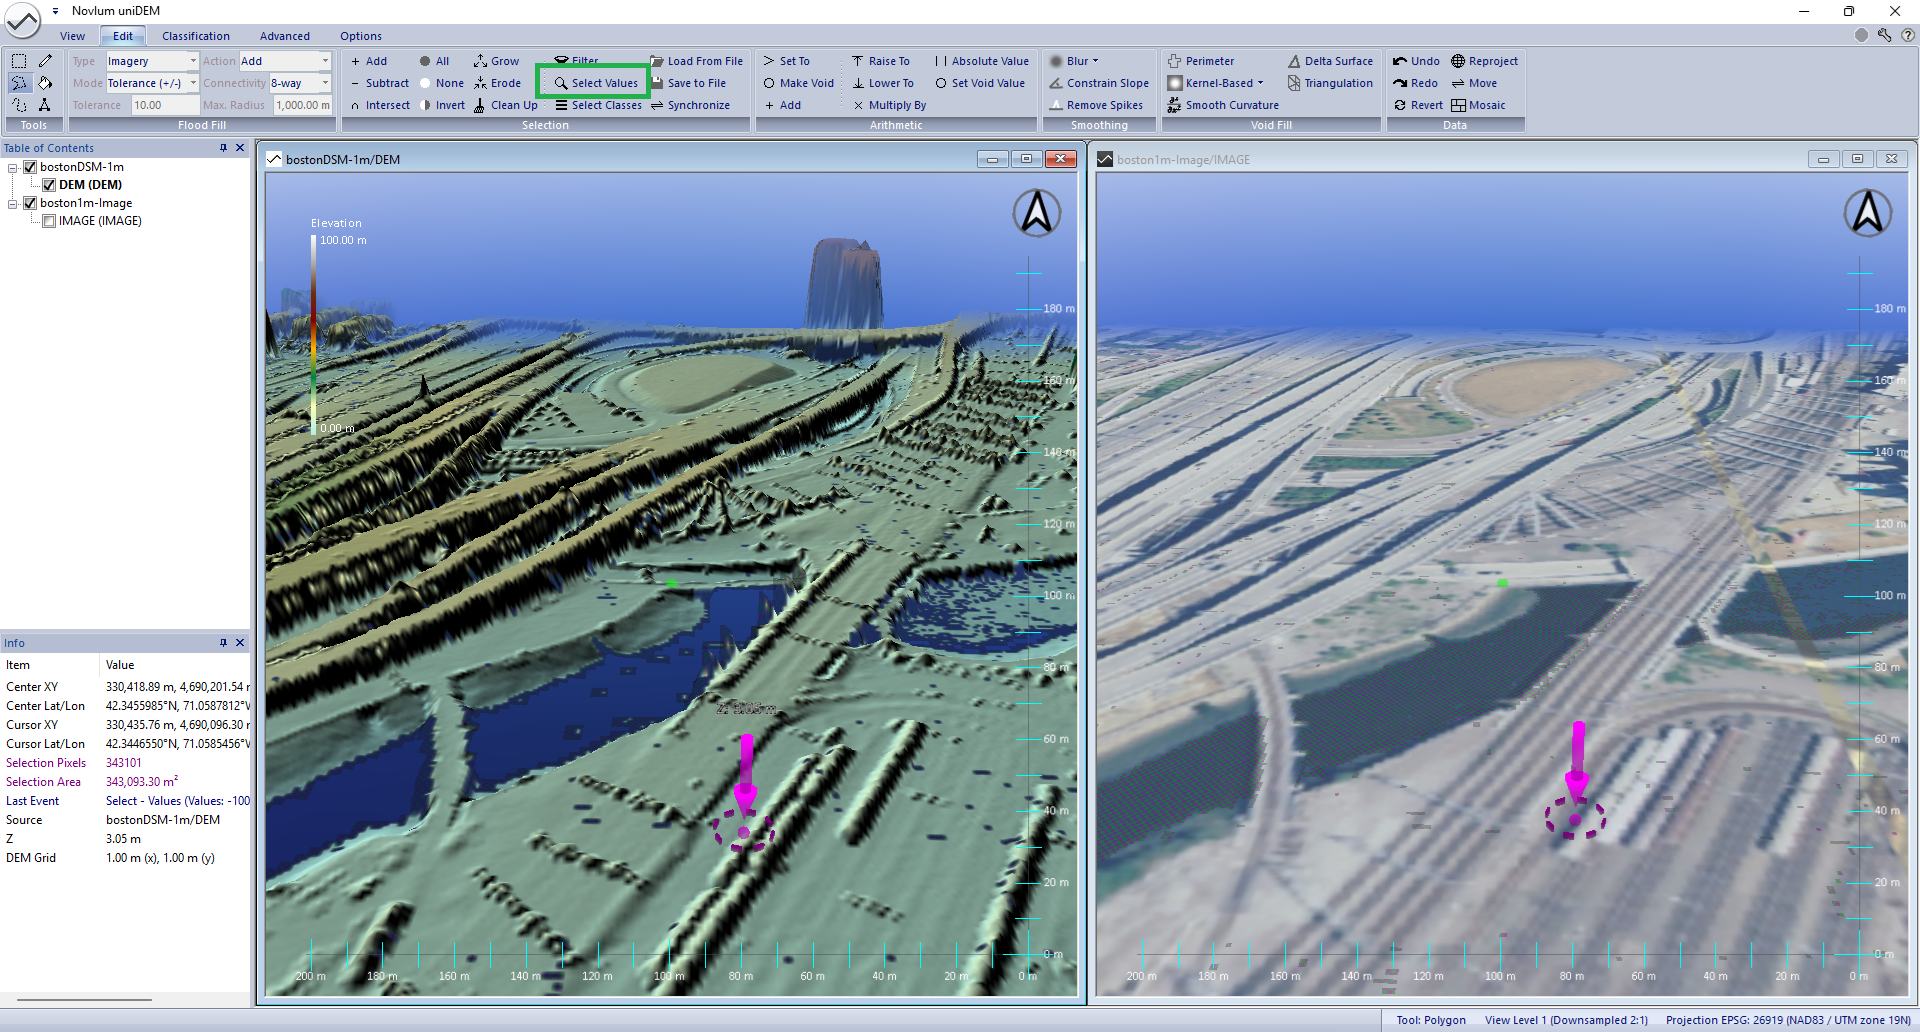Viewport: 1920px width, 1032px height.
Task: Click the Reproject globe icon
Action: click(x=1458, y=61)
